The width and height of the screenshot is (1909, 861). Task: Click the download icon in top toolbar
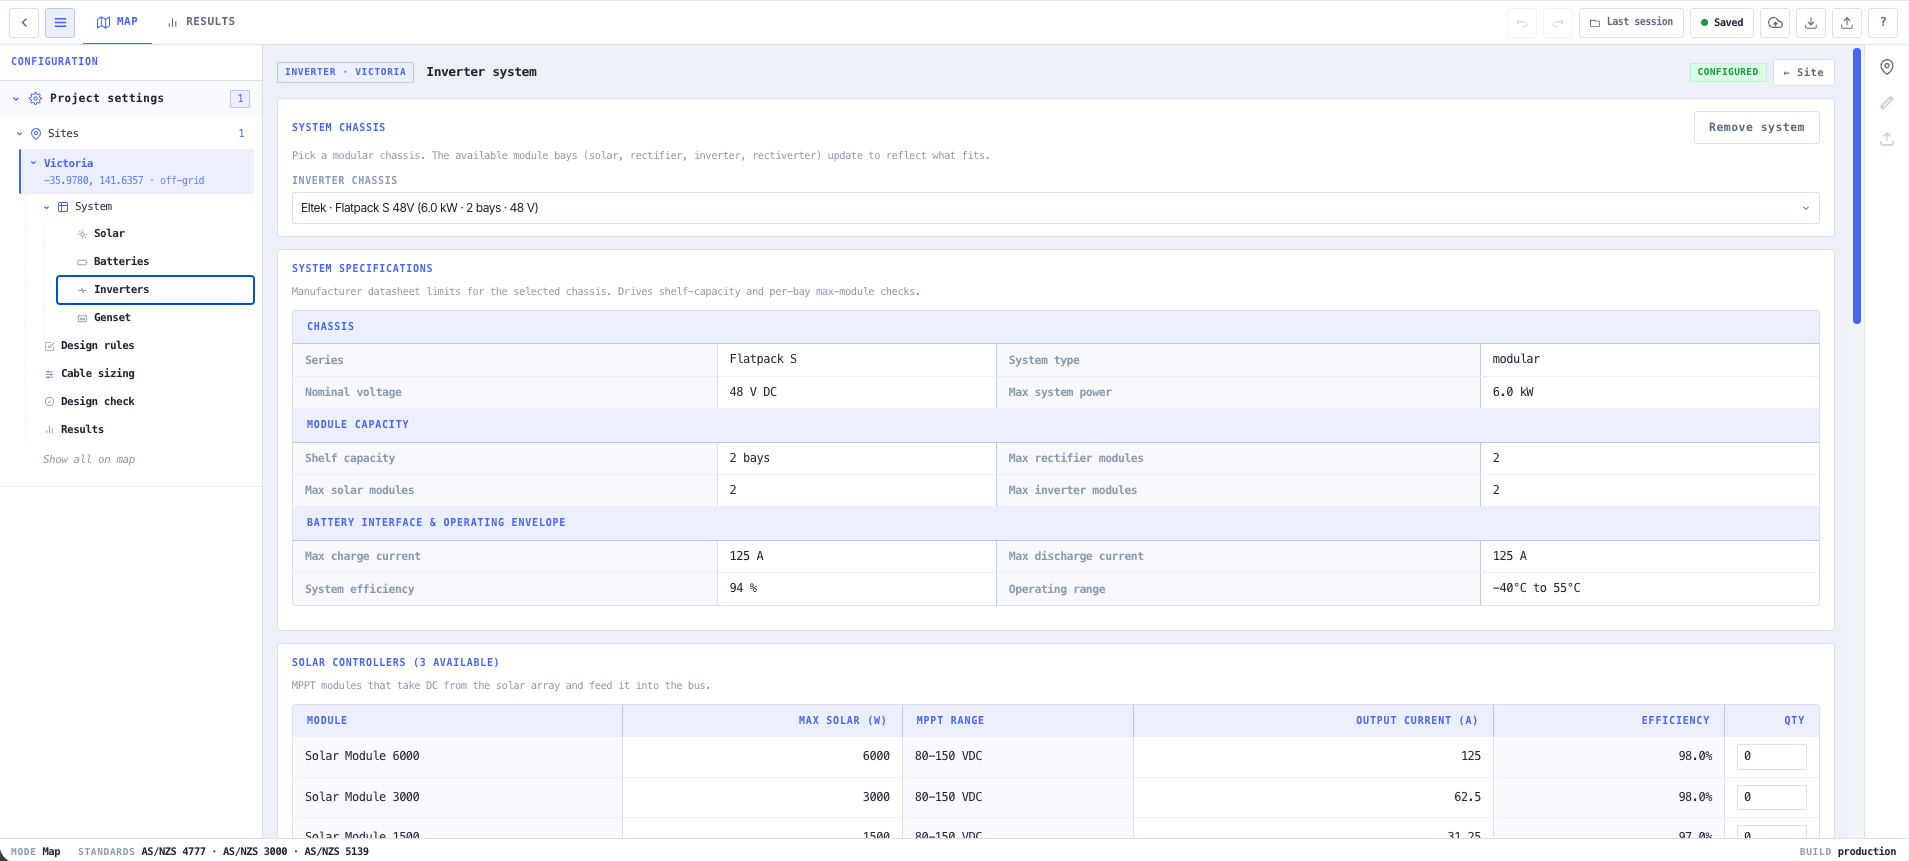1811,23
